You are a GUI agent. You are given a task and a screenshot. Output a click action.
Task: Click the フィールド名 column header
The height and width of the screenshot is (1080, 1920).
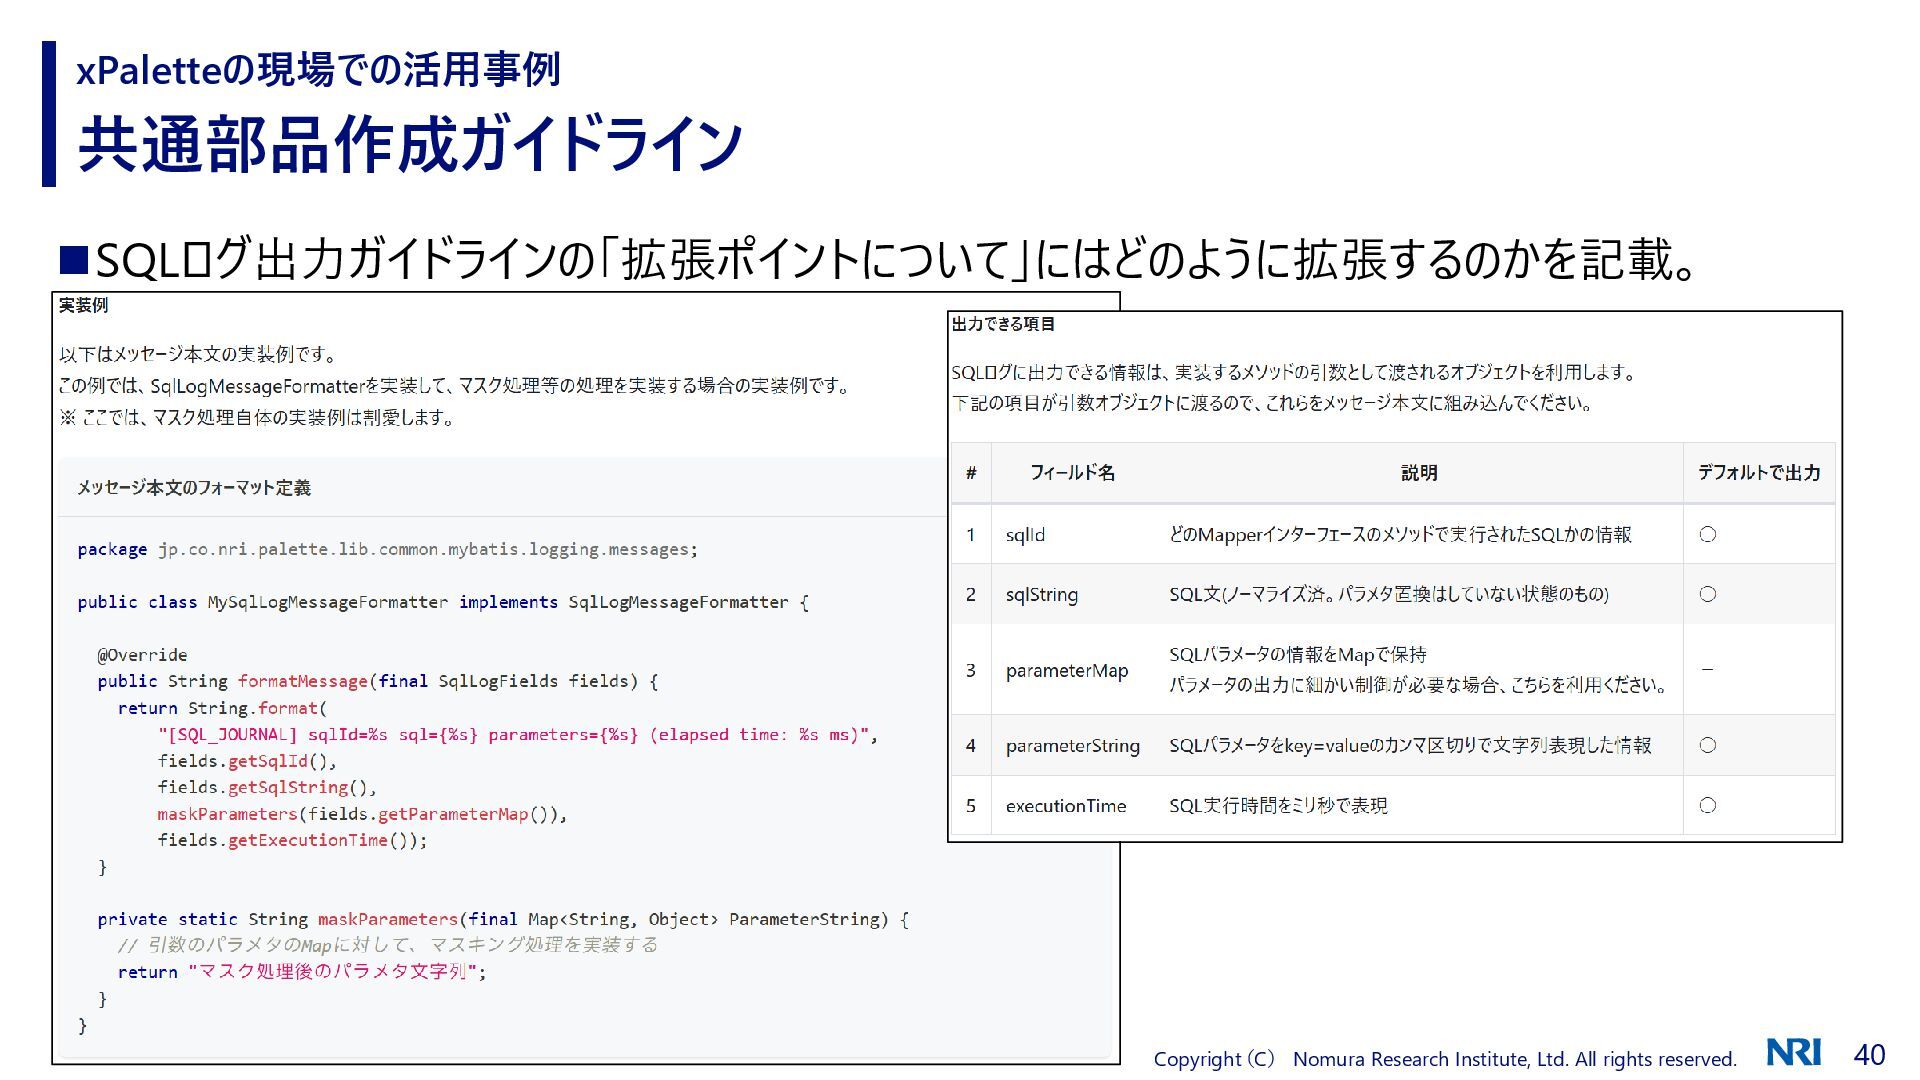(x=1072, y=473)
